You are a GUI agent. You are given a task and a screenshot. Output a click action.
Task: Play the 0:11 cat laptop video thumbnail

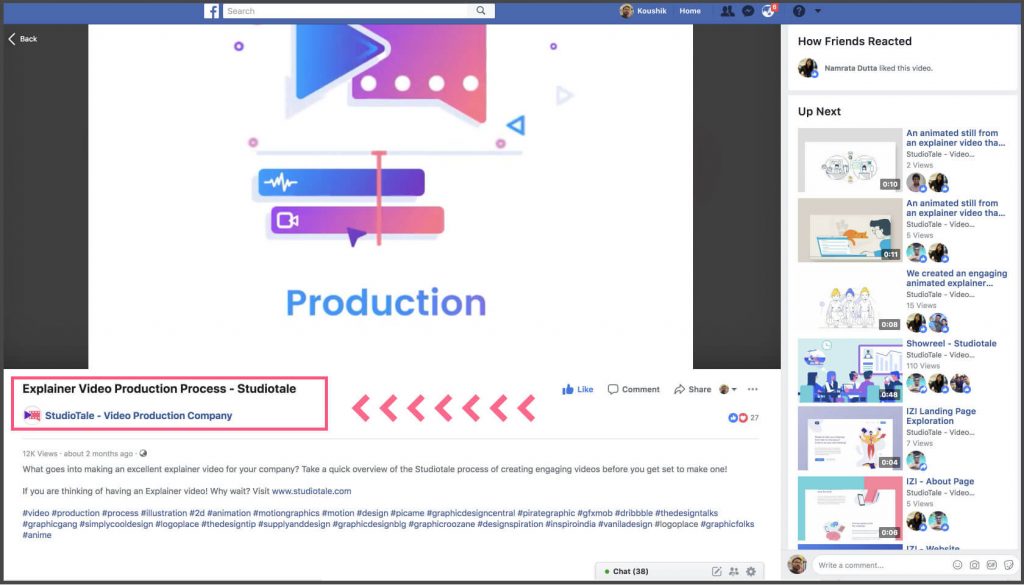pos(850,230)
